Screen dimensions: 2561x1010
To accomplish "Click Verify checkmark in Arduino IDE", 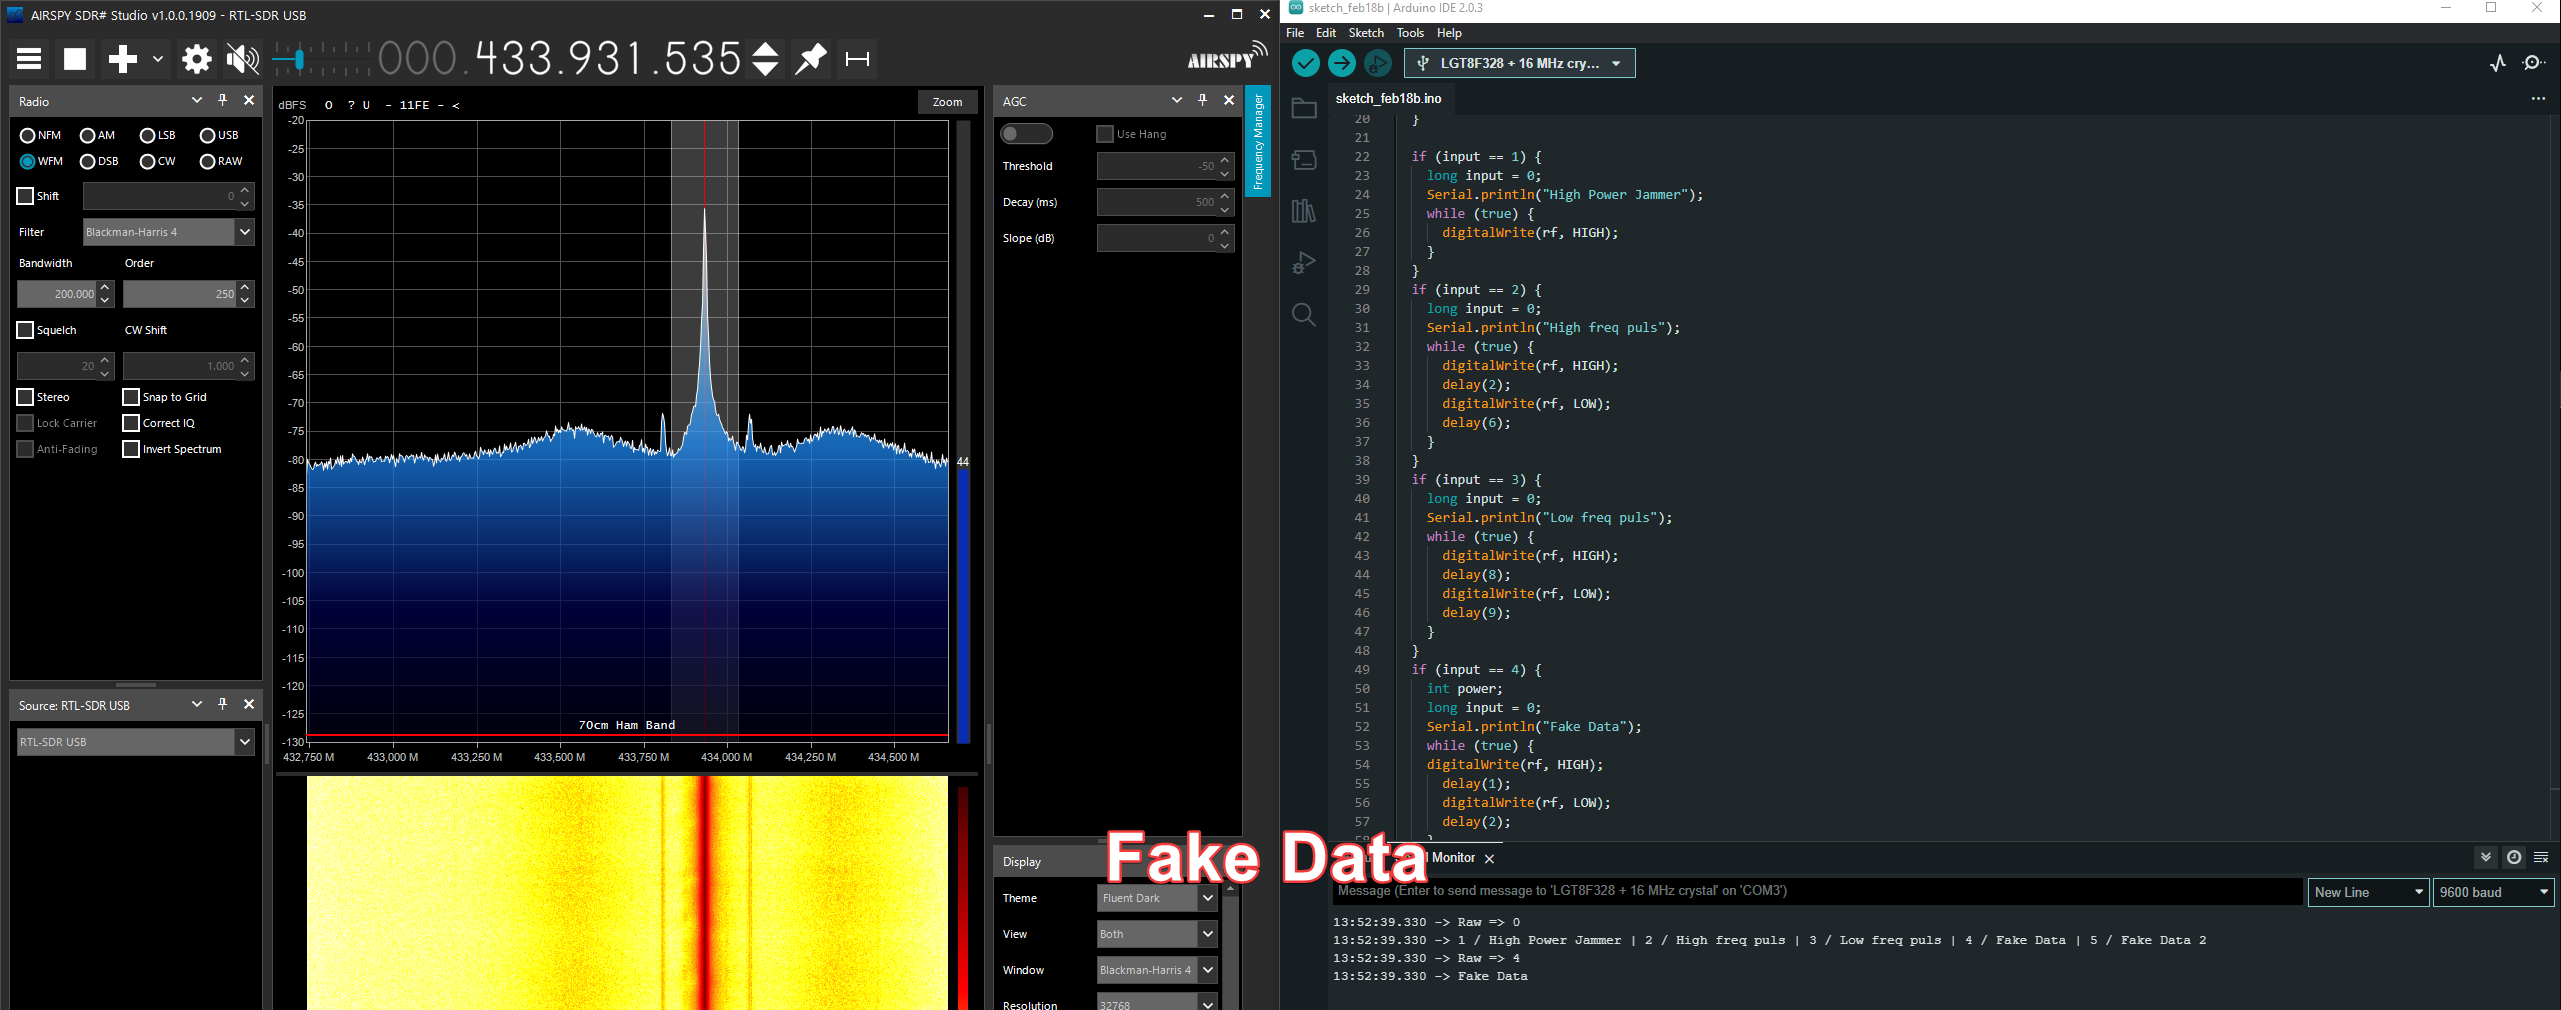I will (x=1305, y=63).
